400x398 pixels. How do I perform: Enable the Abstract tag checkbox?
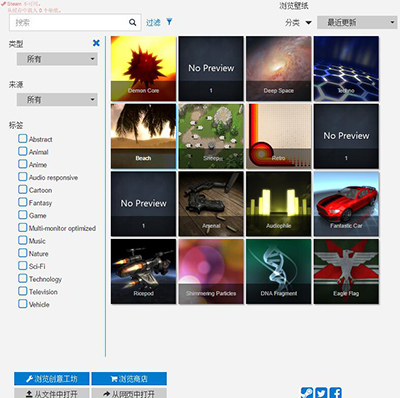23,138
